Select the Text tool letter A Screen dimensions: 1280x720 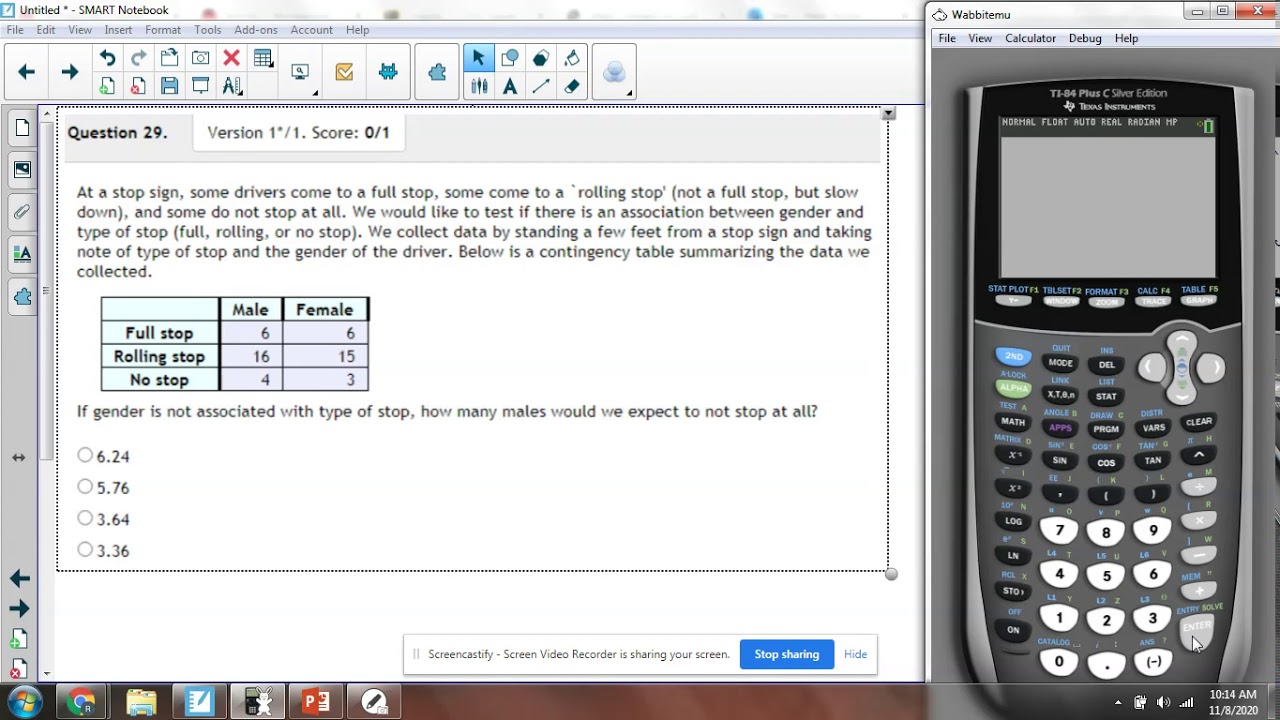tap(510, 86)
